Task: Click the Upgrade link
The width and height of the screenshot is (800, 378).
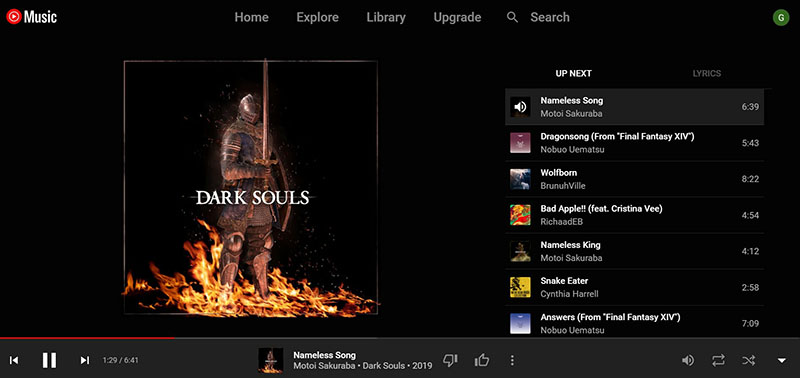Action: [457, 17]
